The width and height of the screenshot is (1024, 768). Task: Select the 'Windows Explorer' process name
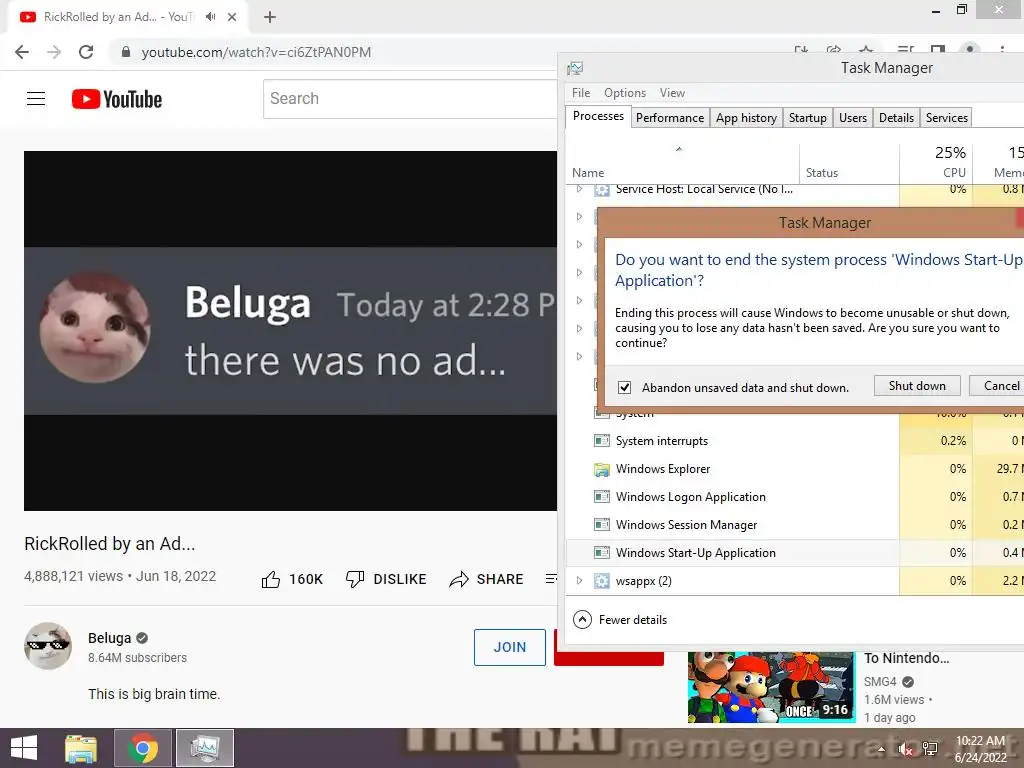tap(663, 469)
